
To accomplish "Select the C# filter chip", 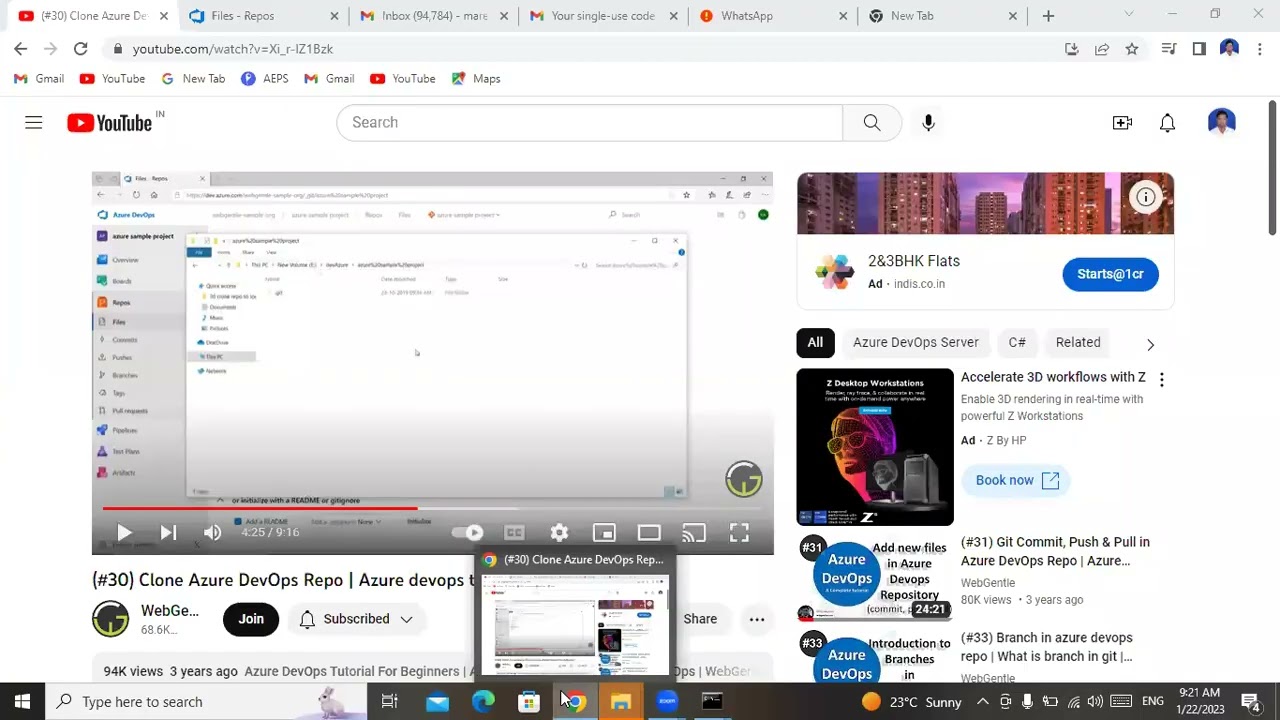I will coord(1017,342).
